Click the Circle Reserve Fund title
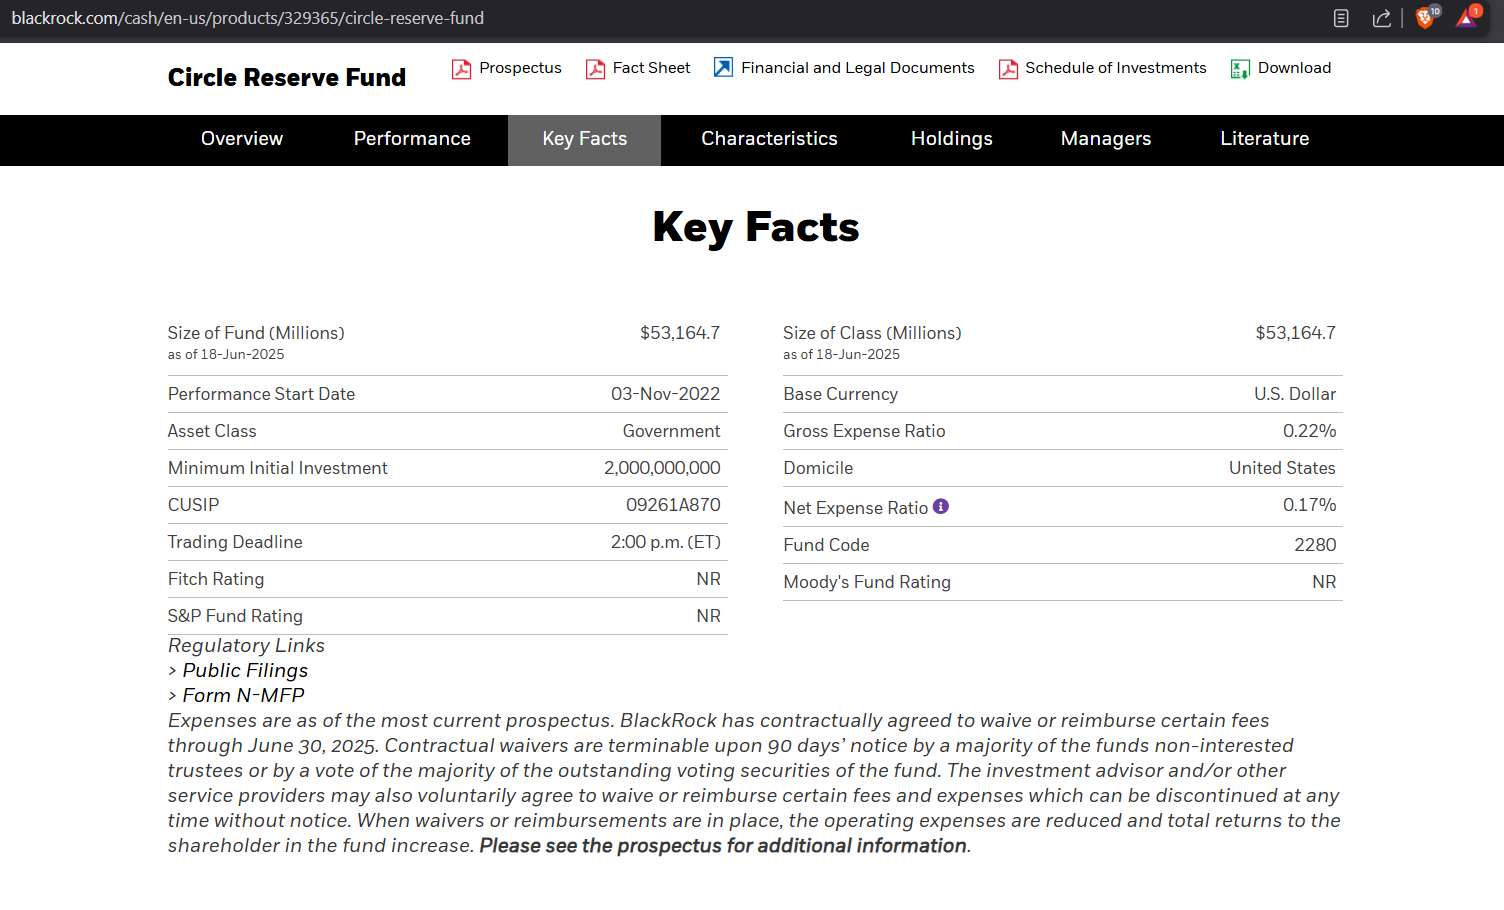 287,78
